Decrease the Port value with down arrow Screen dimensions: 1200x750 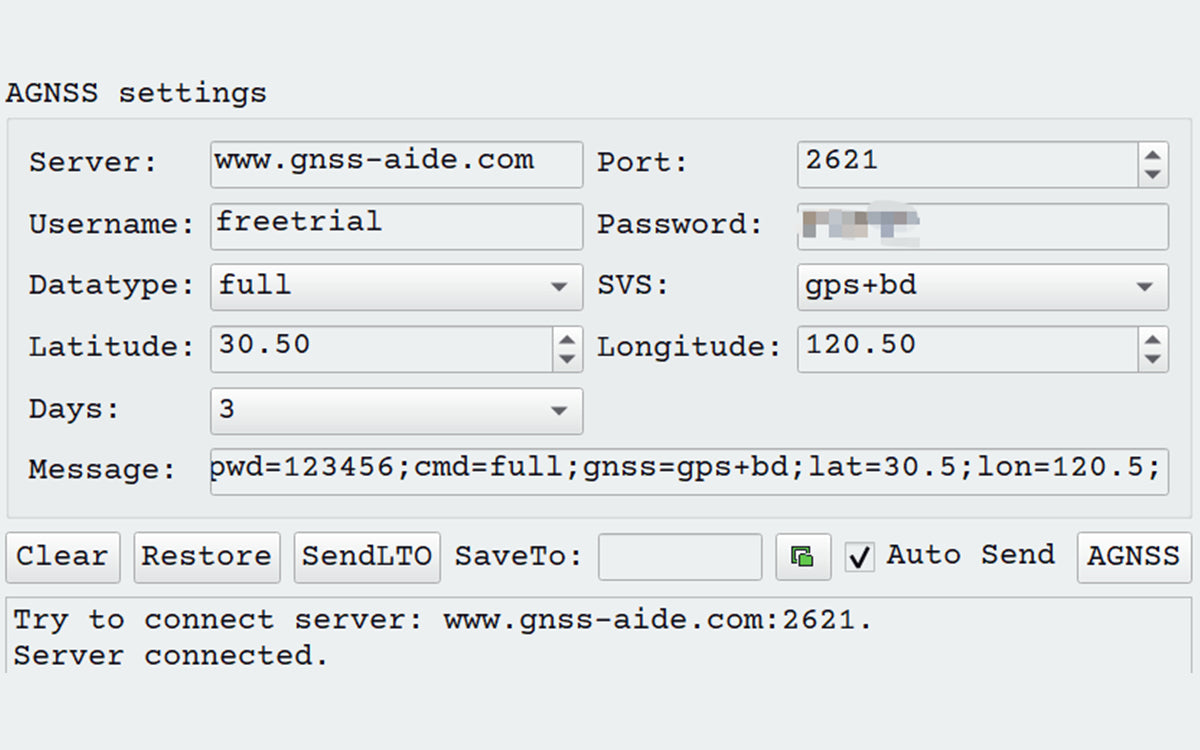click(x=1153, y=174)
